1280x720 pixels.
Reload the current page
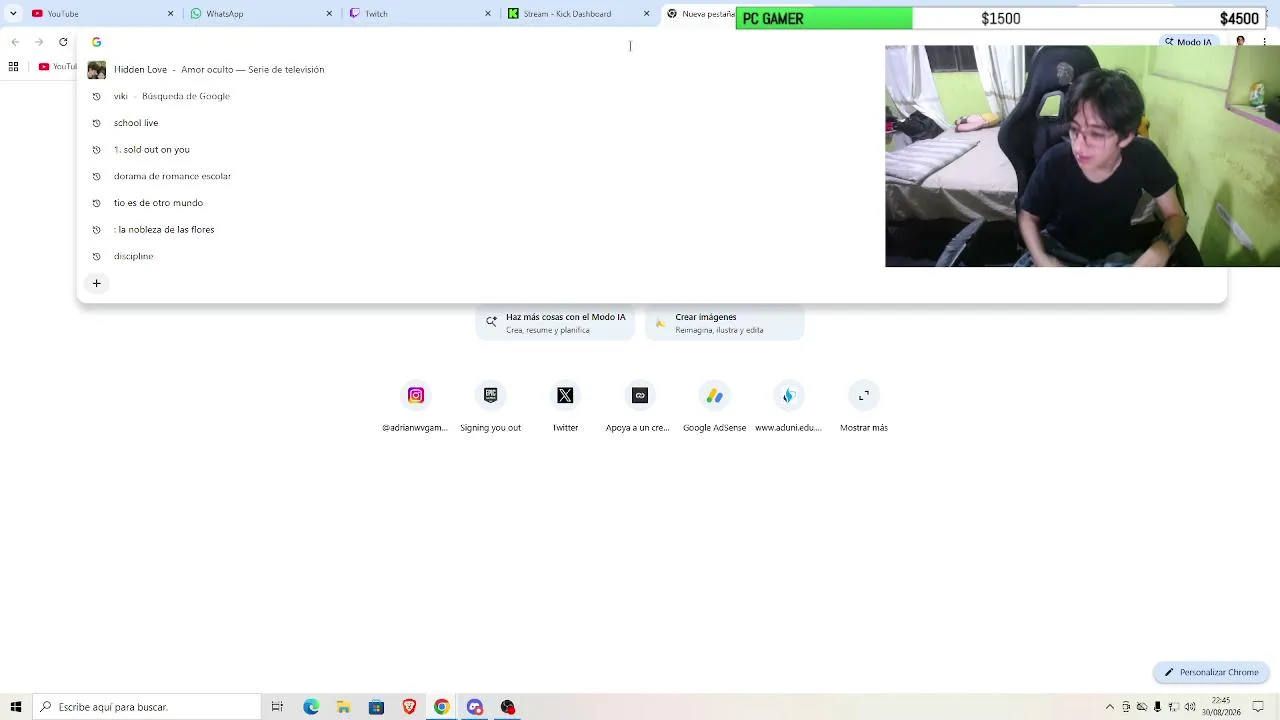pyautogui.click(x=63, y=42)
